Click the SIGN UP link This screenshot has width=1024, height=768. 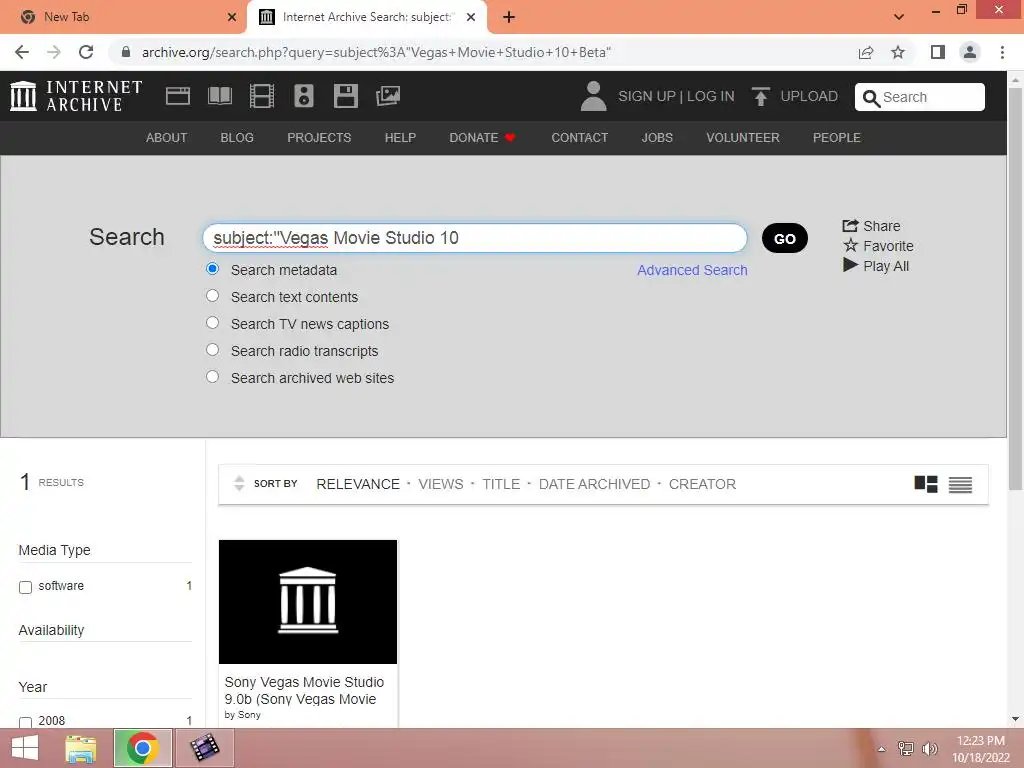click(647, 96)
